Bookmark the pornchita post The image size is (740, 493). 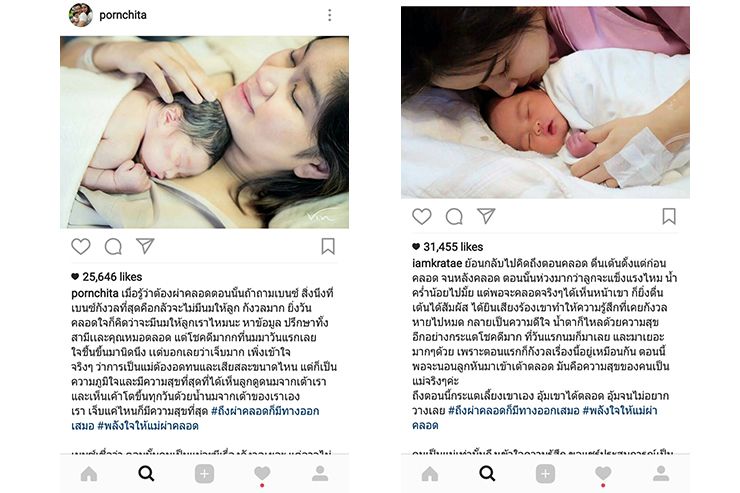pyautogui.click(x=328, y=246)
